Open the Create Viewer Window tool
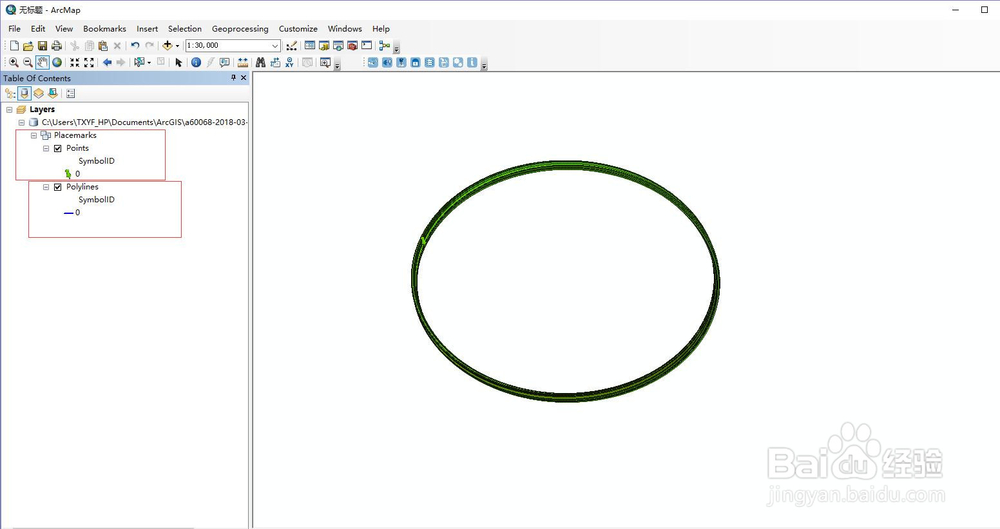Image resolution: width=1000 pixels, height=529 pixels. (325, 63)
